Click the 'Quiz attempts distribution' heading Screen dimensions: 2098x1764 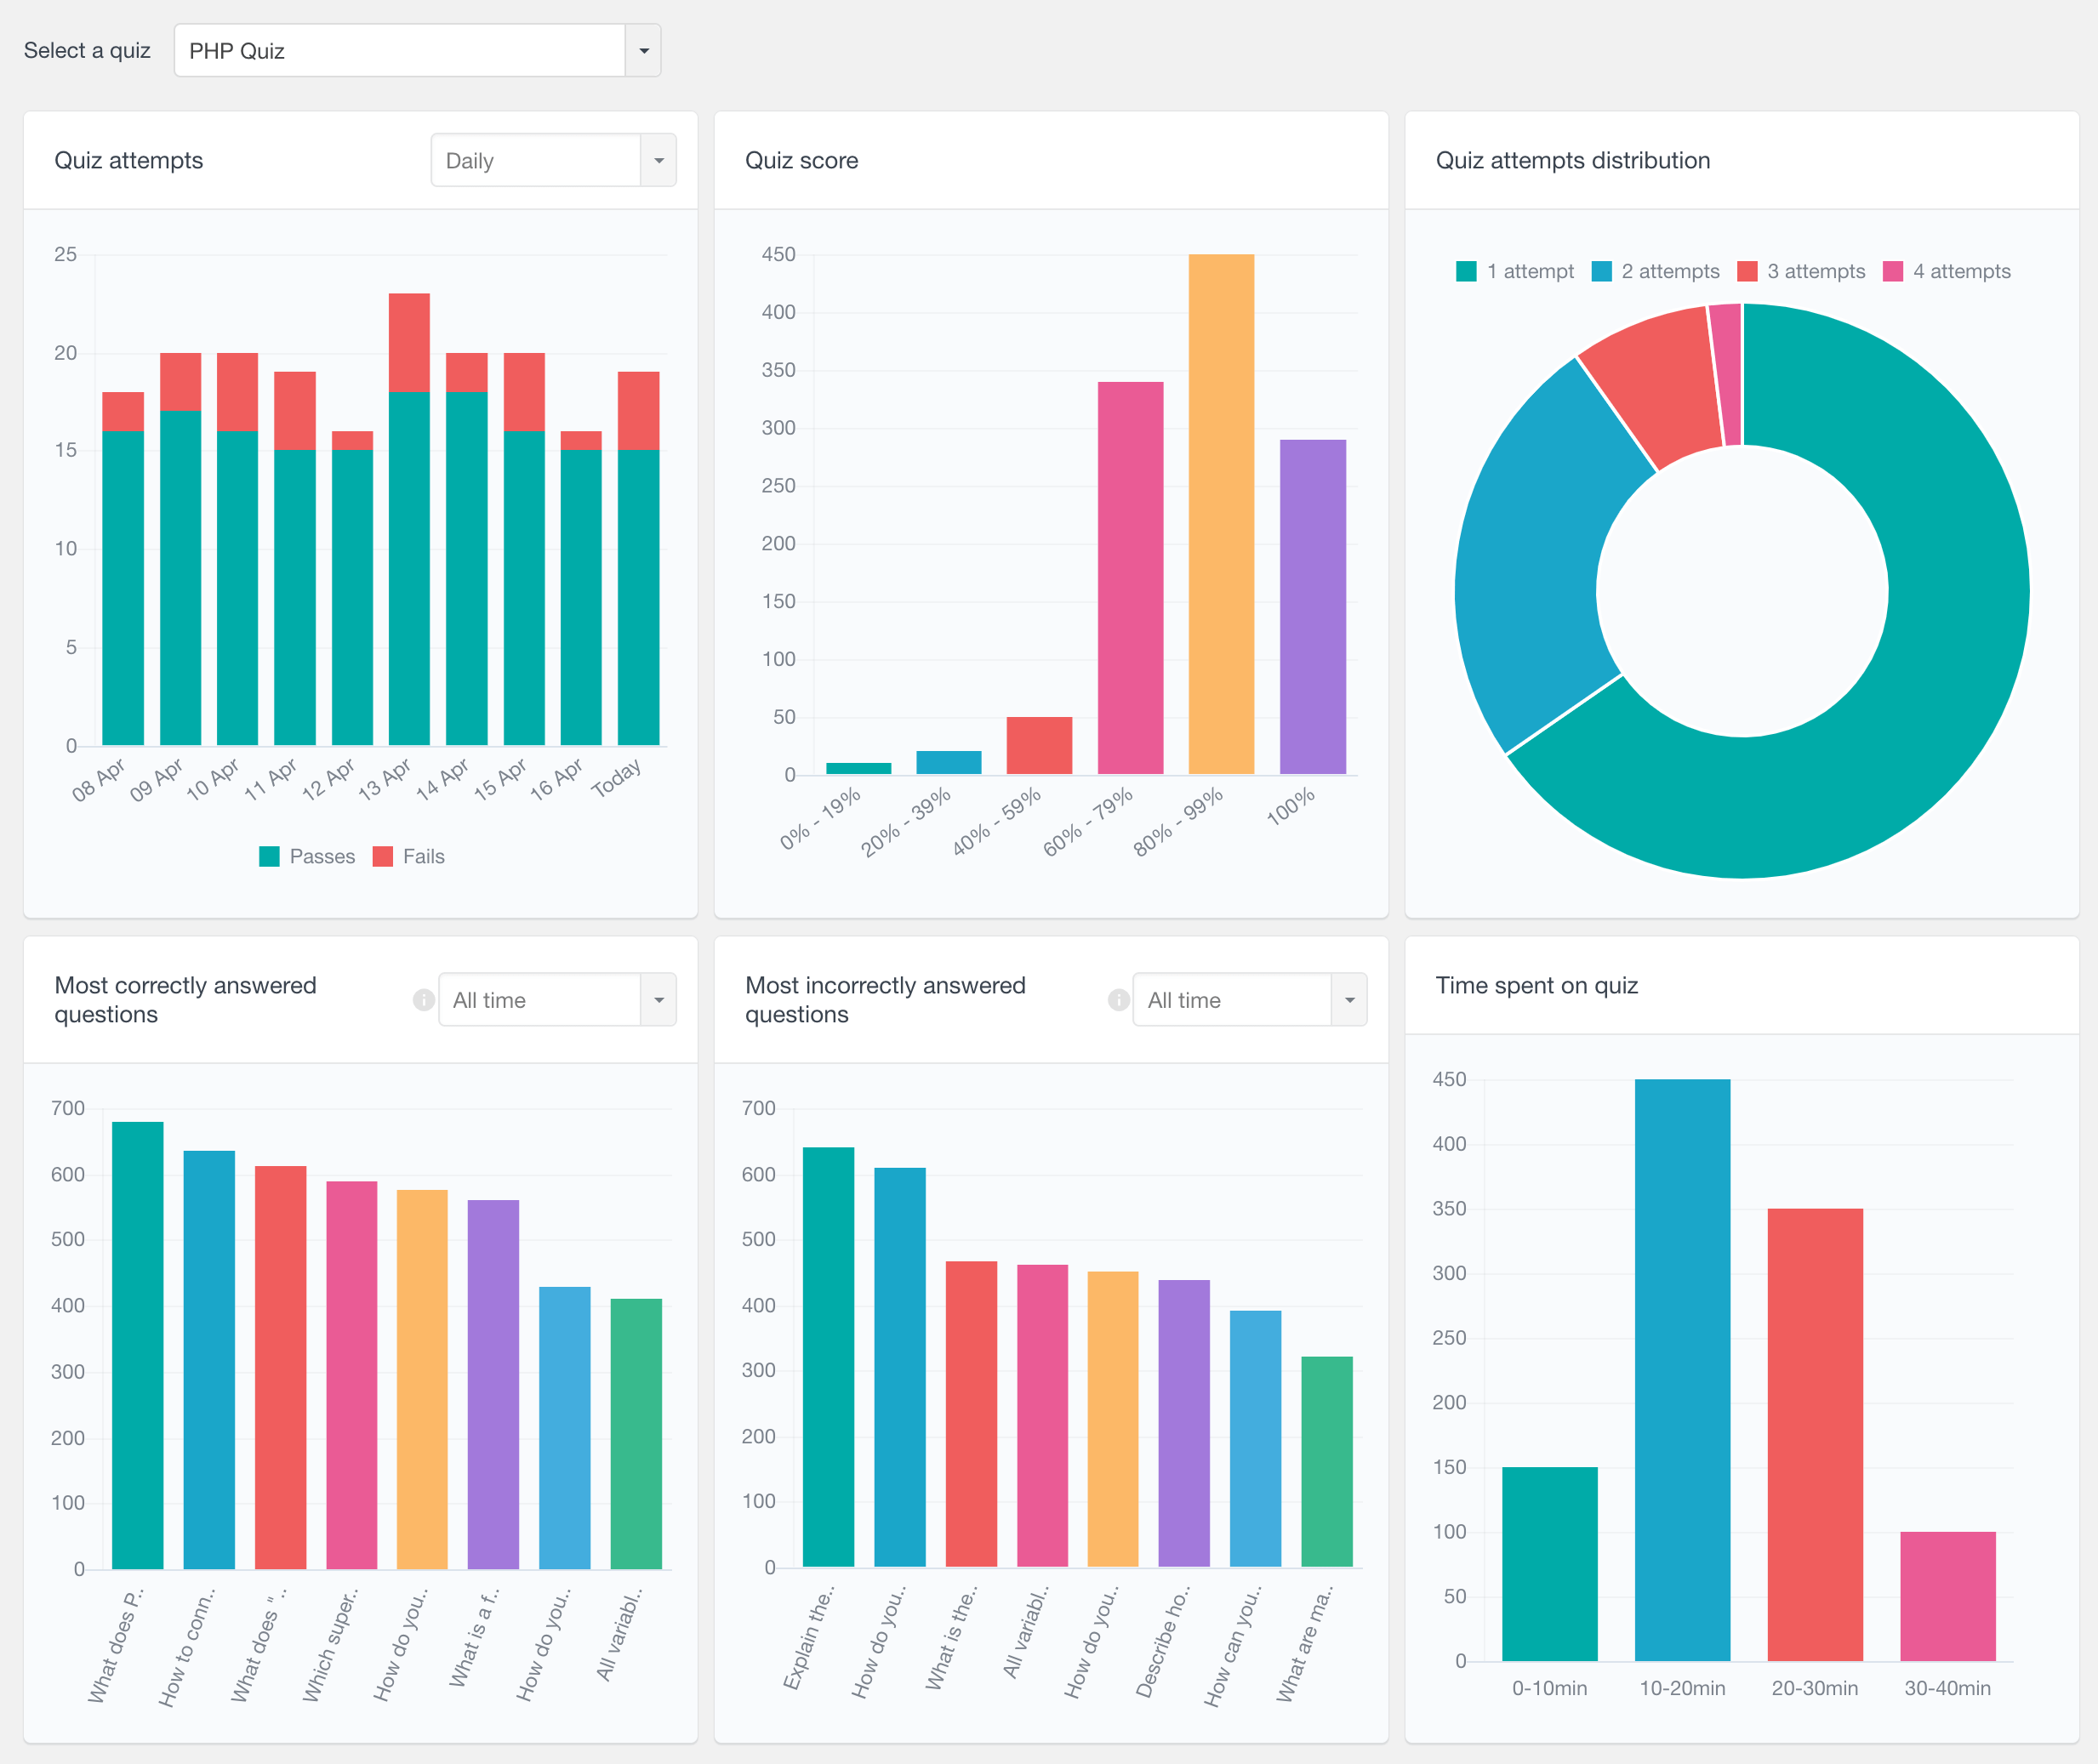(x=1573, y=160)
